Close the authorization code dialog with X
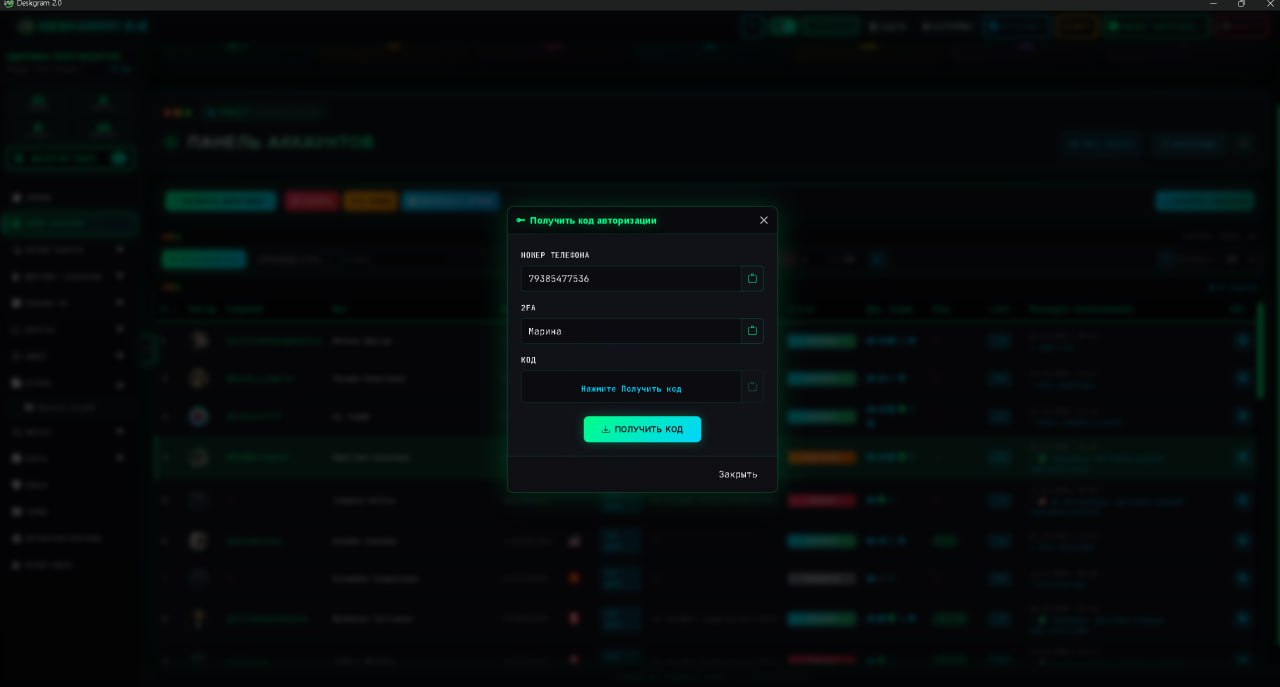Image resolution: width=1280 pixels, height=687 pixels. point(764,220)
